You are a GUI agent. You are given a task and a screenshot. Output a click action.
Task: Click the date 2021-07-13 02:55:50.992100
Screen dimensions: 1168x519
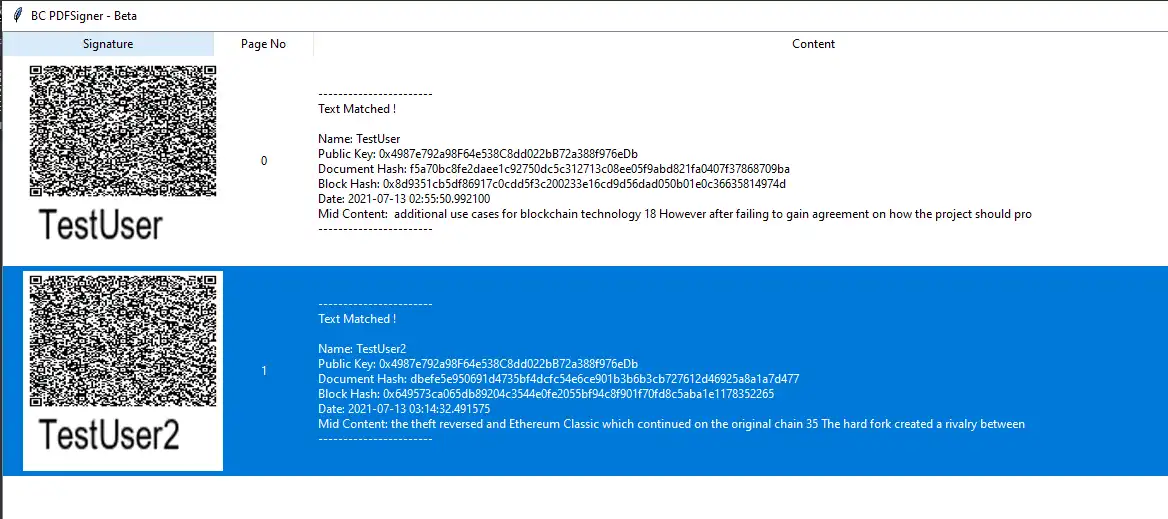tap(404, 199)
